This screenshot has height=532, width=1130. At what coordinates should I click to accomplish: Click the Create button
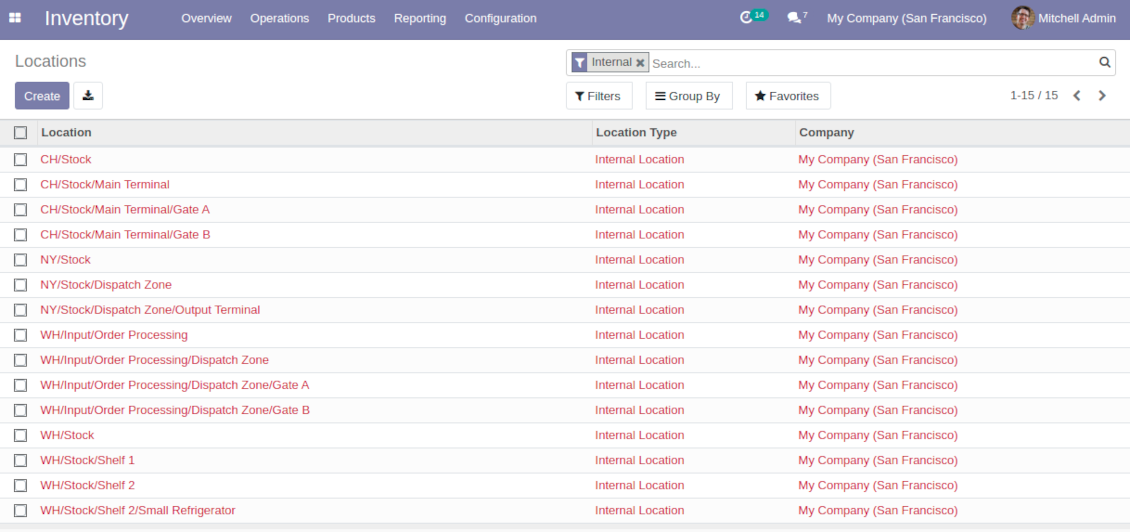(42, 96)
